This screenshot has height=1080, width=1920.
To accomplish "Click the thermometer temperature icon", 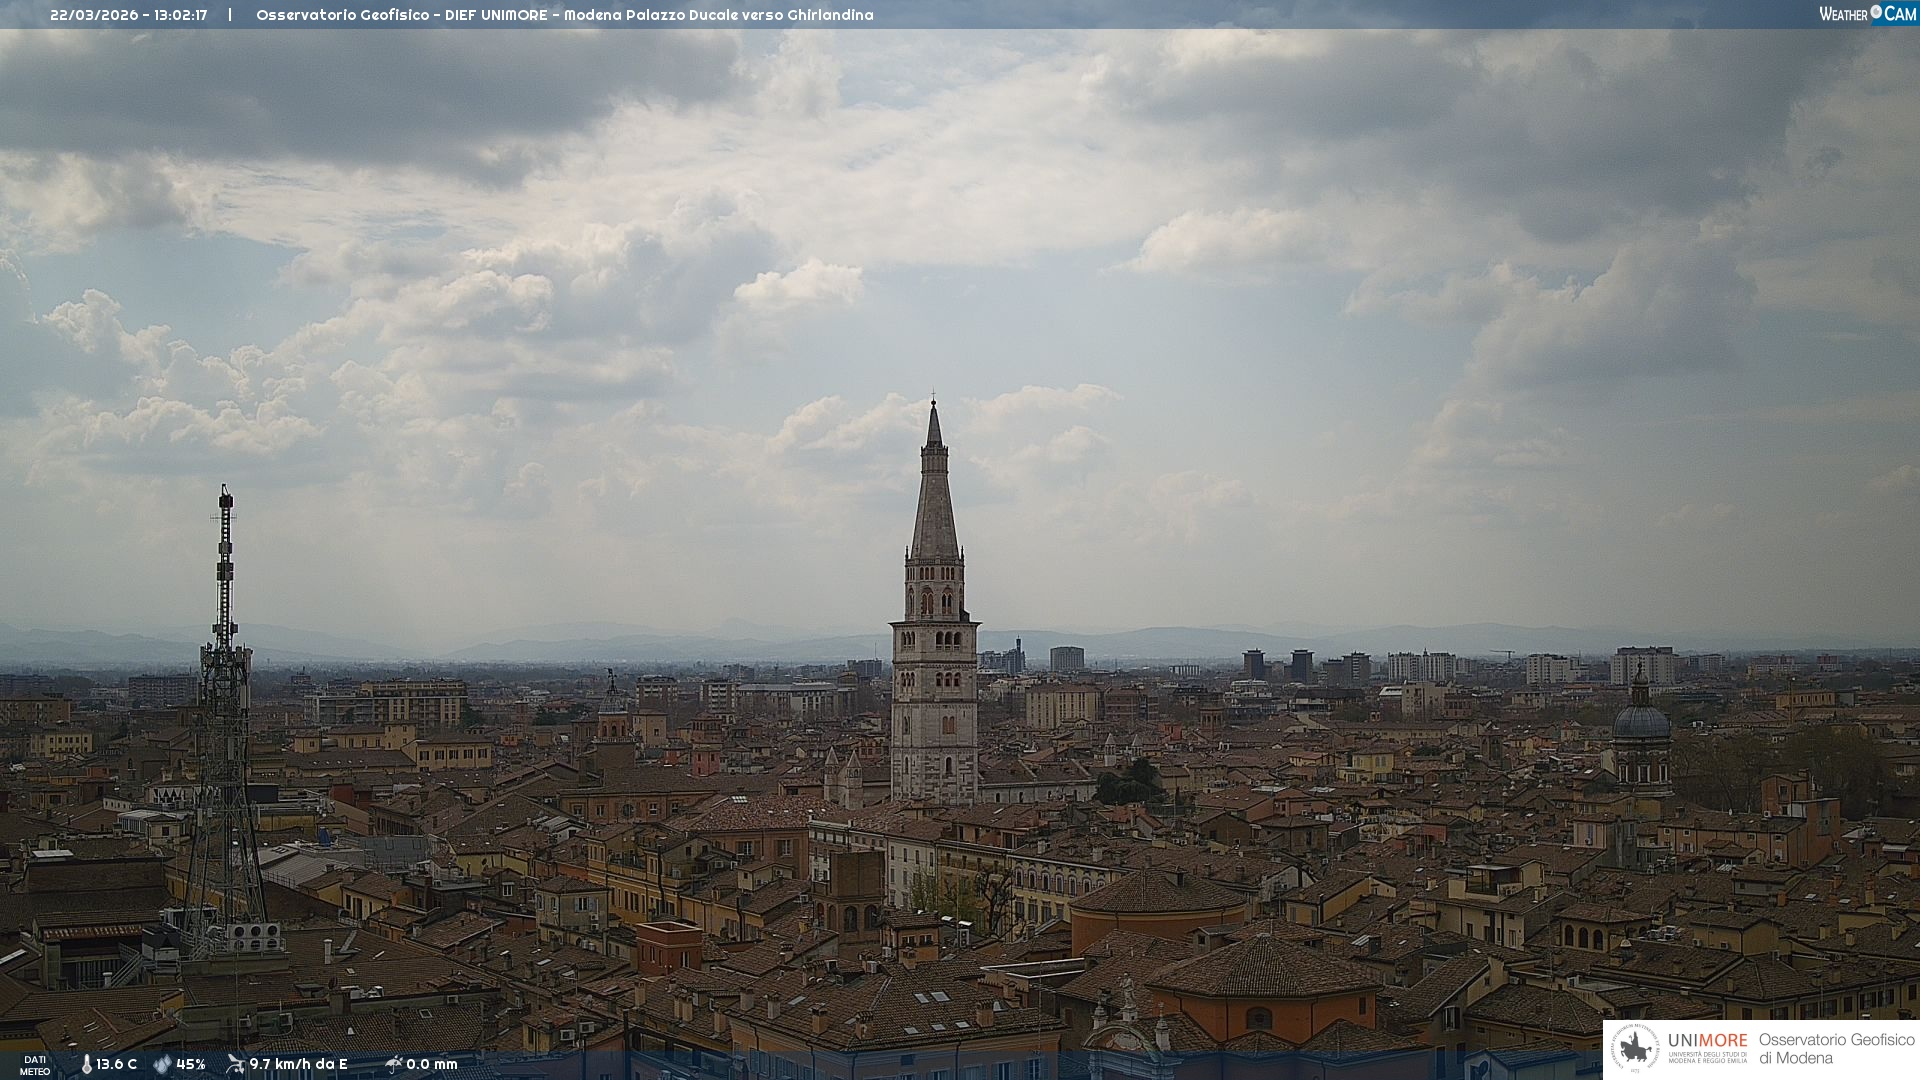I will 87,1064.
